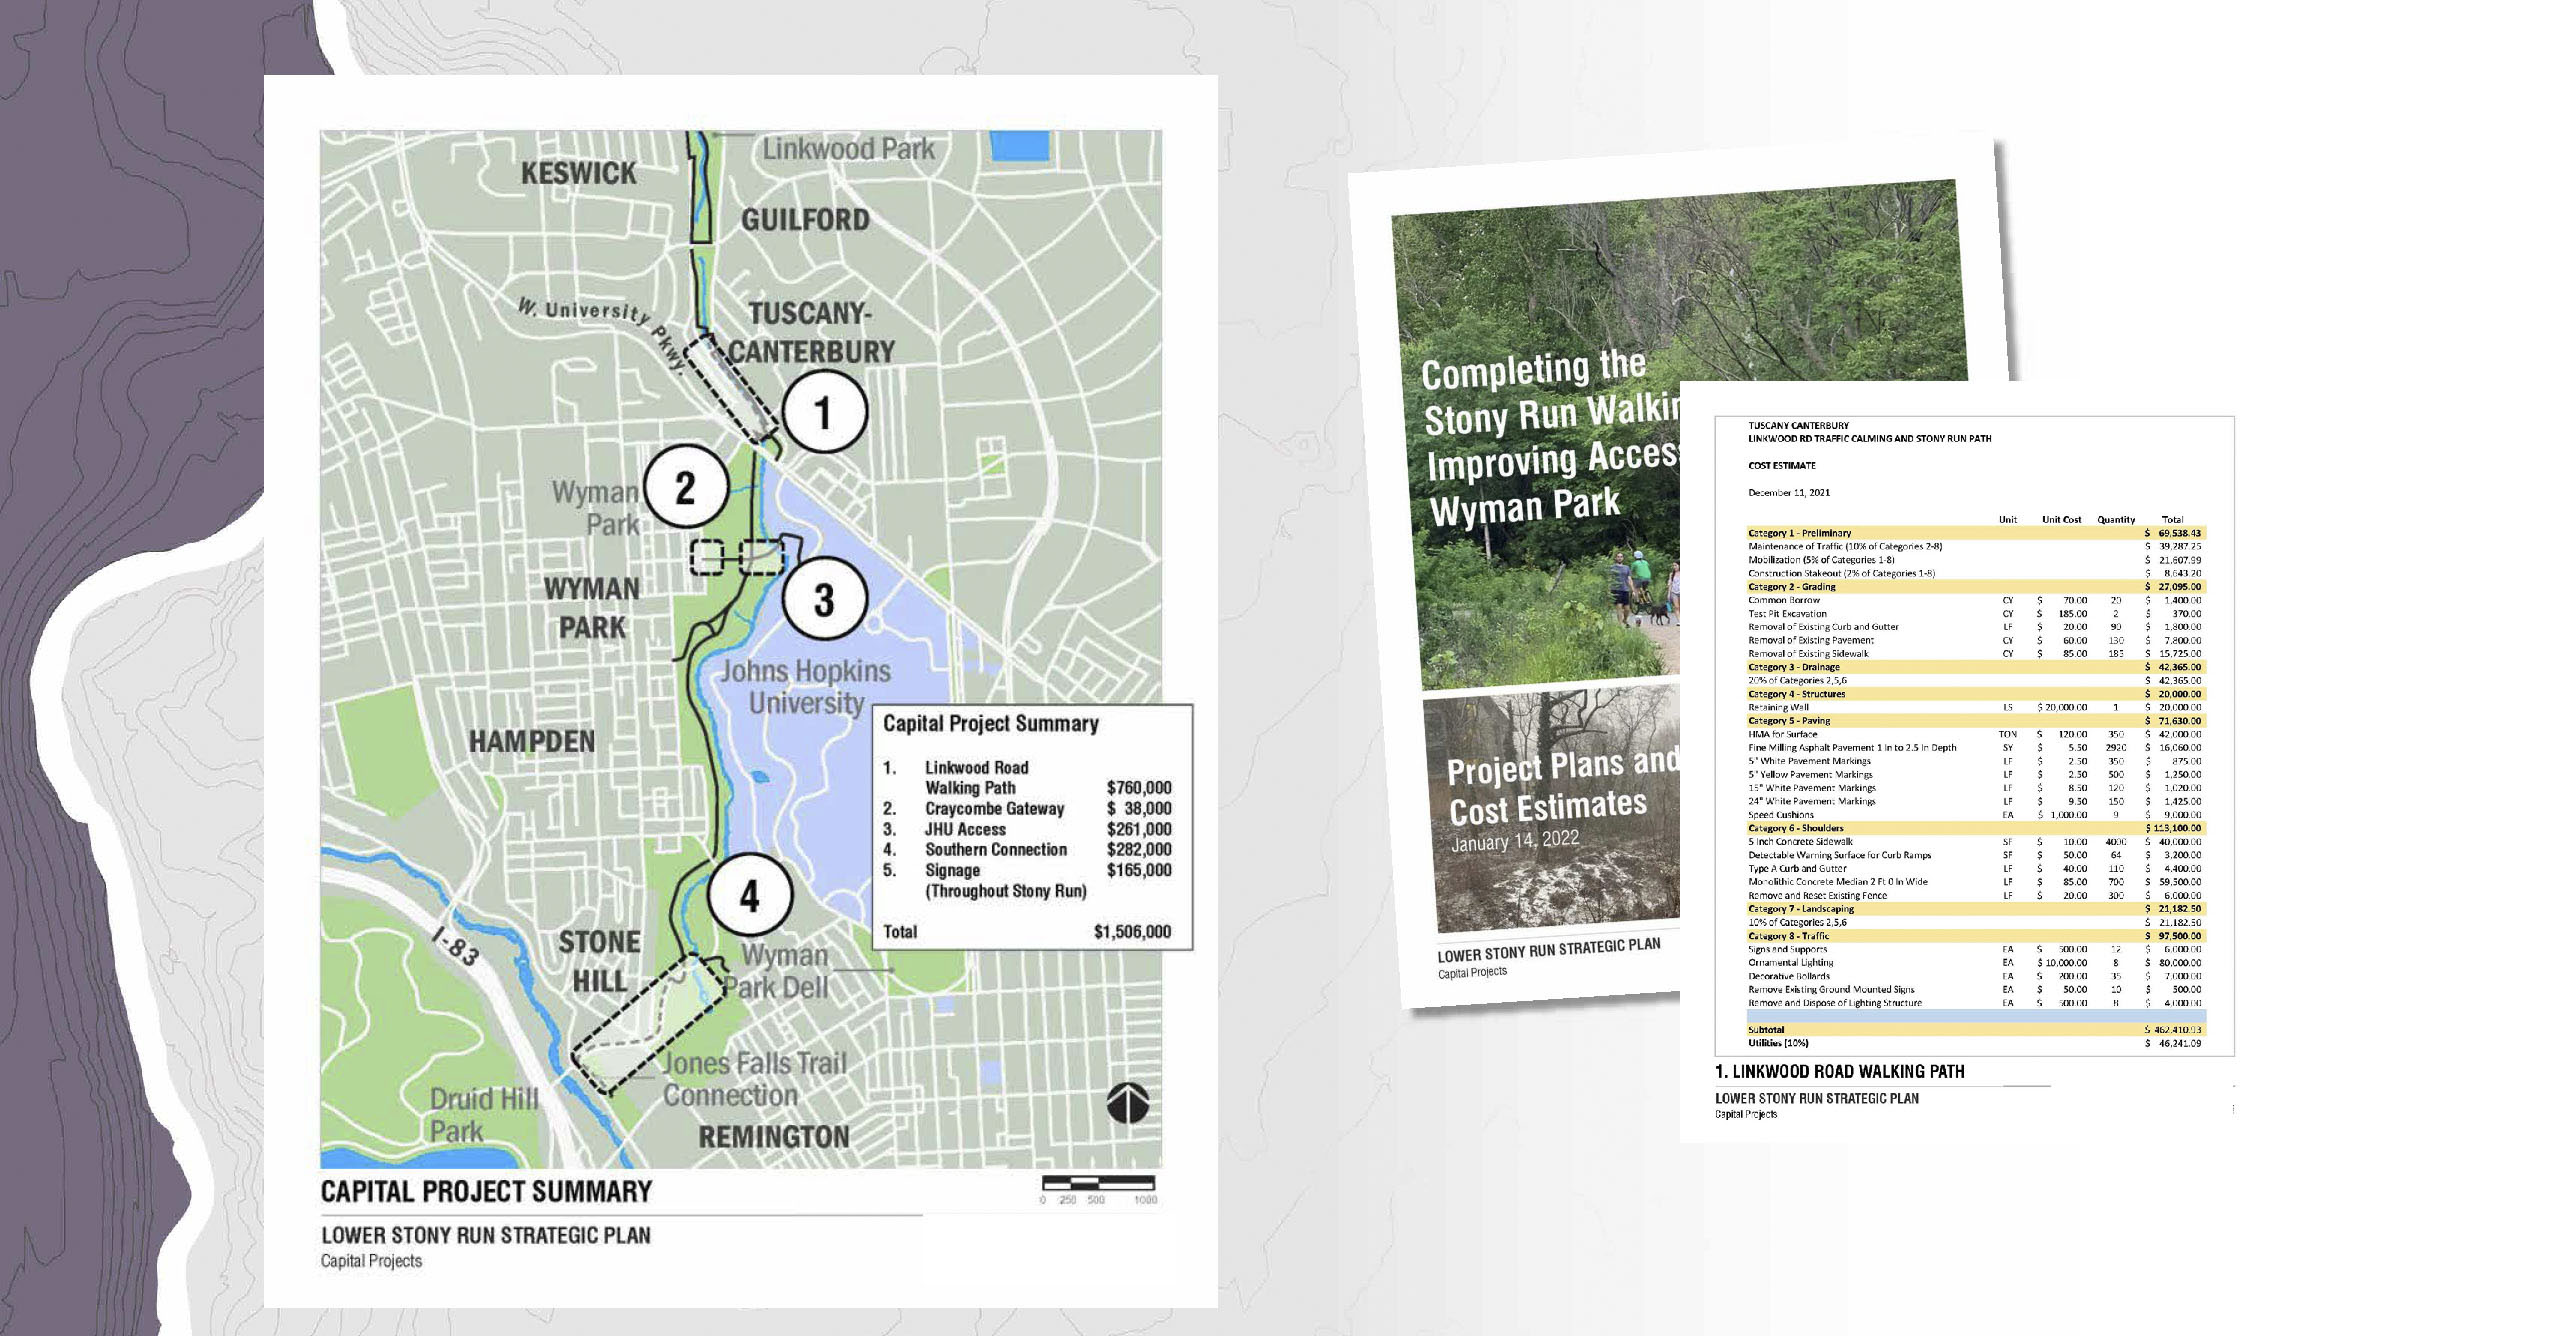The width and height of the screenshot is (2550, 1336).
Task: Click the Project Plans and Cost Estimates heading
Action: pyautogui.click(x=1562, y=785)
